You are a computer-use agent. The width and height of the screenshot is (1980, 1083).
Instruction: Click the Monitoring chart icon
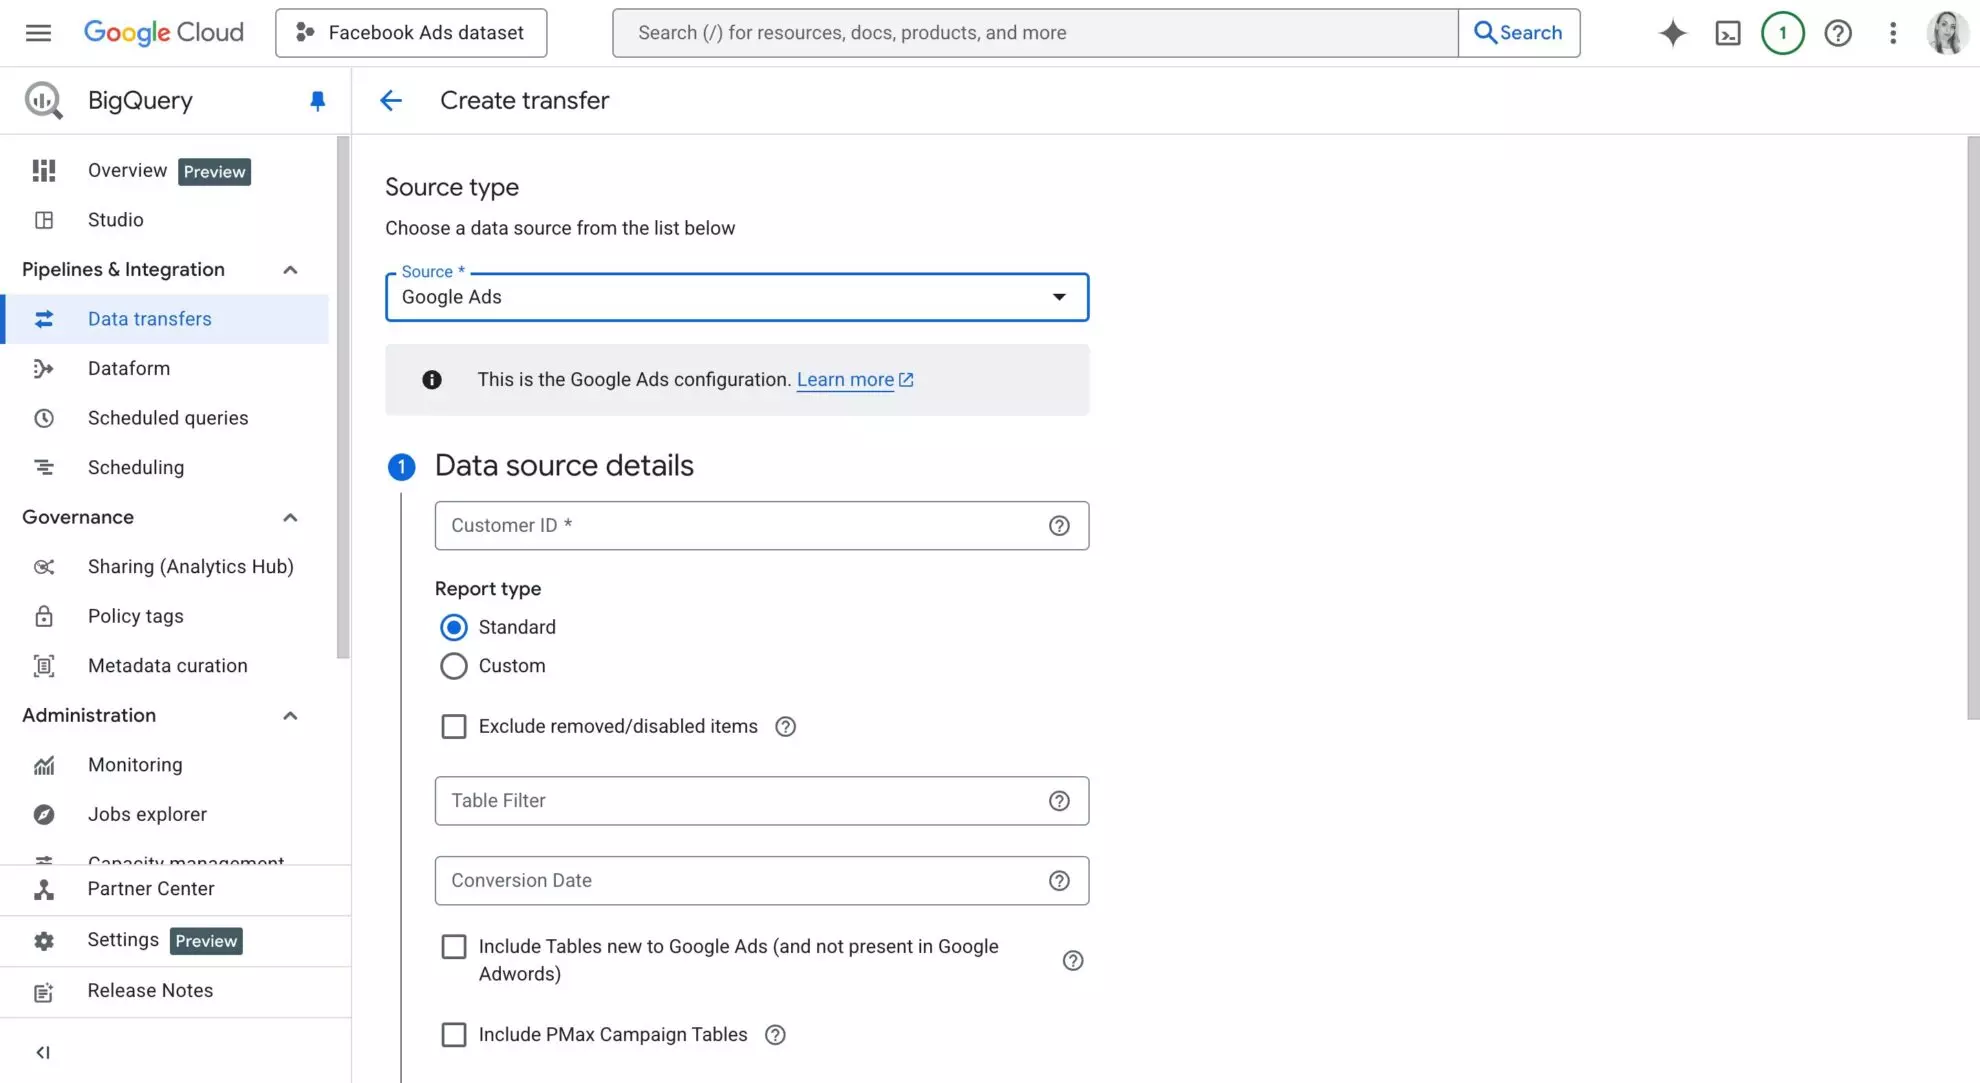click(x=44, y=764)
